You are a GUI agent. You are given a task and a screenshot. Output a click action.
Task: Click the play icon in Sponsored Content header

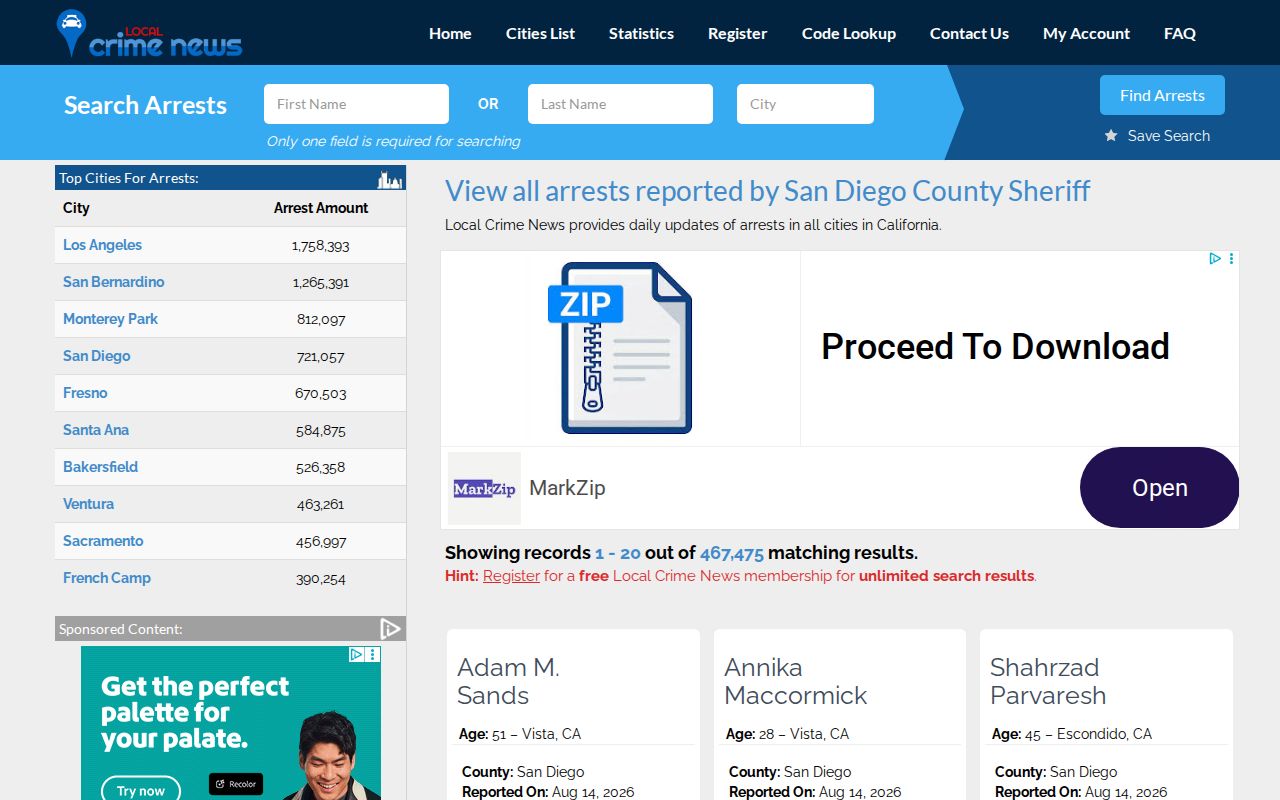[x=390, y=628]
